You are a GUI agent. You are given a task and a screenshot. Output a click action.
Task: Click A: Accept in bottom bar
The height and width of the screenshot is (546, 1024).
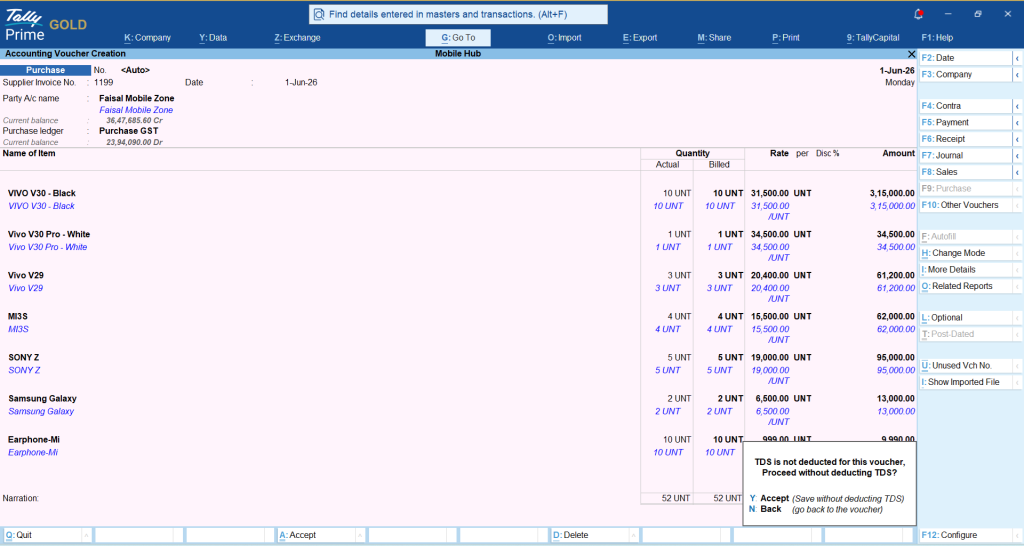pos(316,535)
